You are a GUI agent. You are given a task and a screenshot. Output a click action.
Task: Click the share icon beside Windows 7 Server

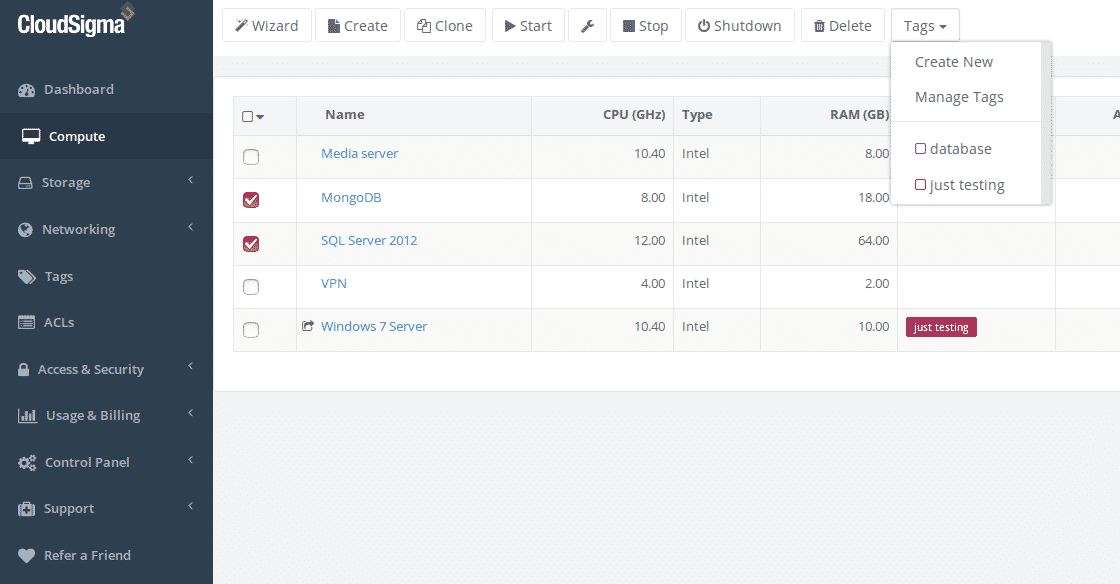tap(308, 326)
